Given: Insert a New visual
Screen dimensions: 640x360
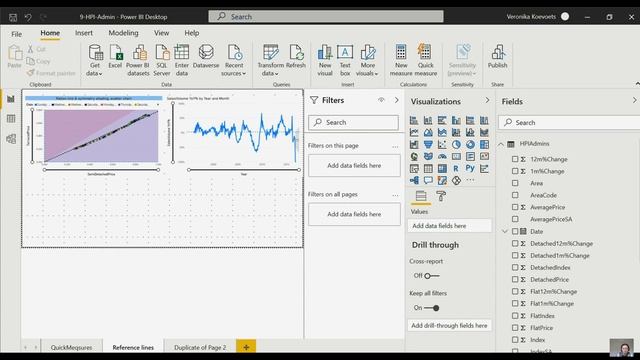Looking at the screenshot, I should click(x=325, y=60).
